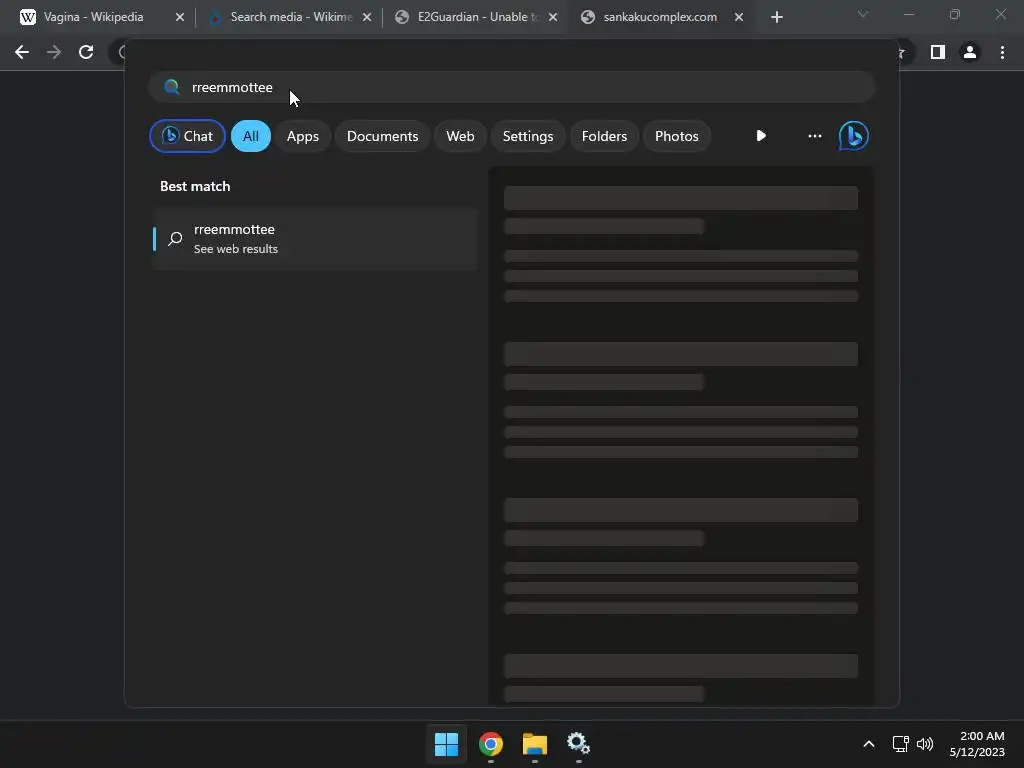This screenshot has width=1024, height=768.
Task: Click the Wikipedia favicon on the first tab
Action: tap(28, 17)
